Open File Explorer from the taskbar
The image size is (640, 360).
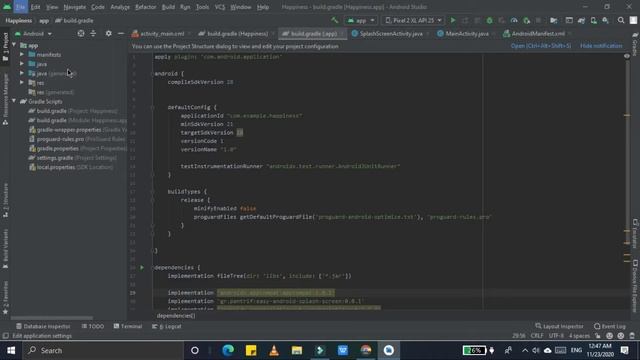(297, 350)
